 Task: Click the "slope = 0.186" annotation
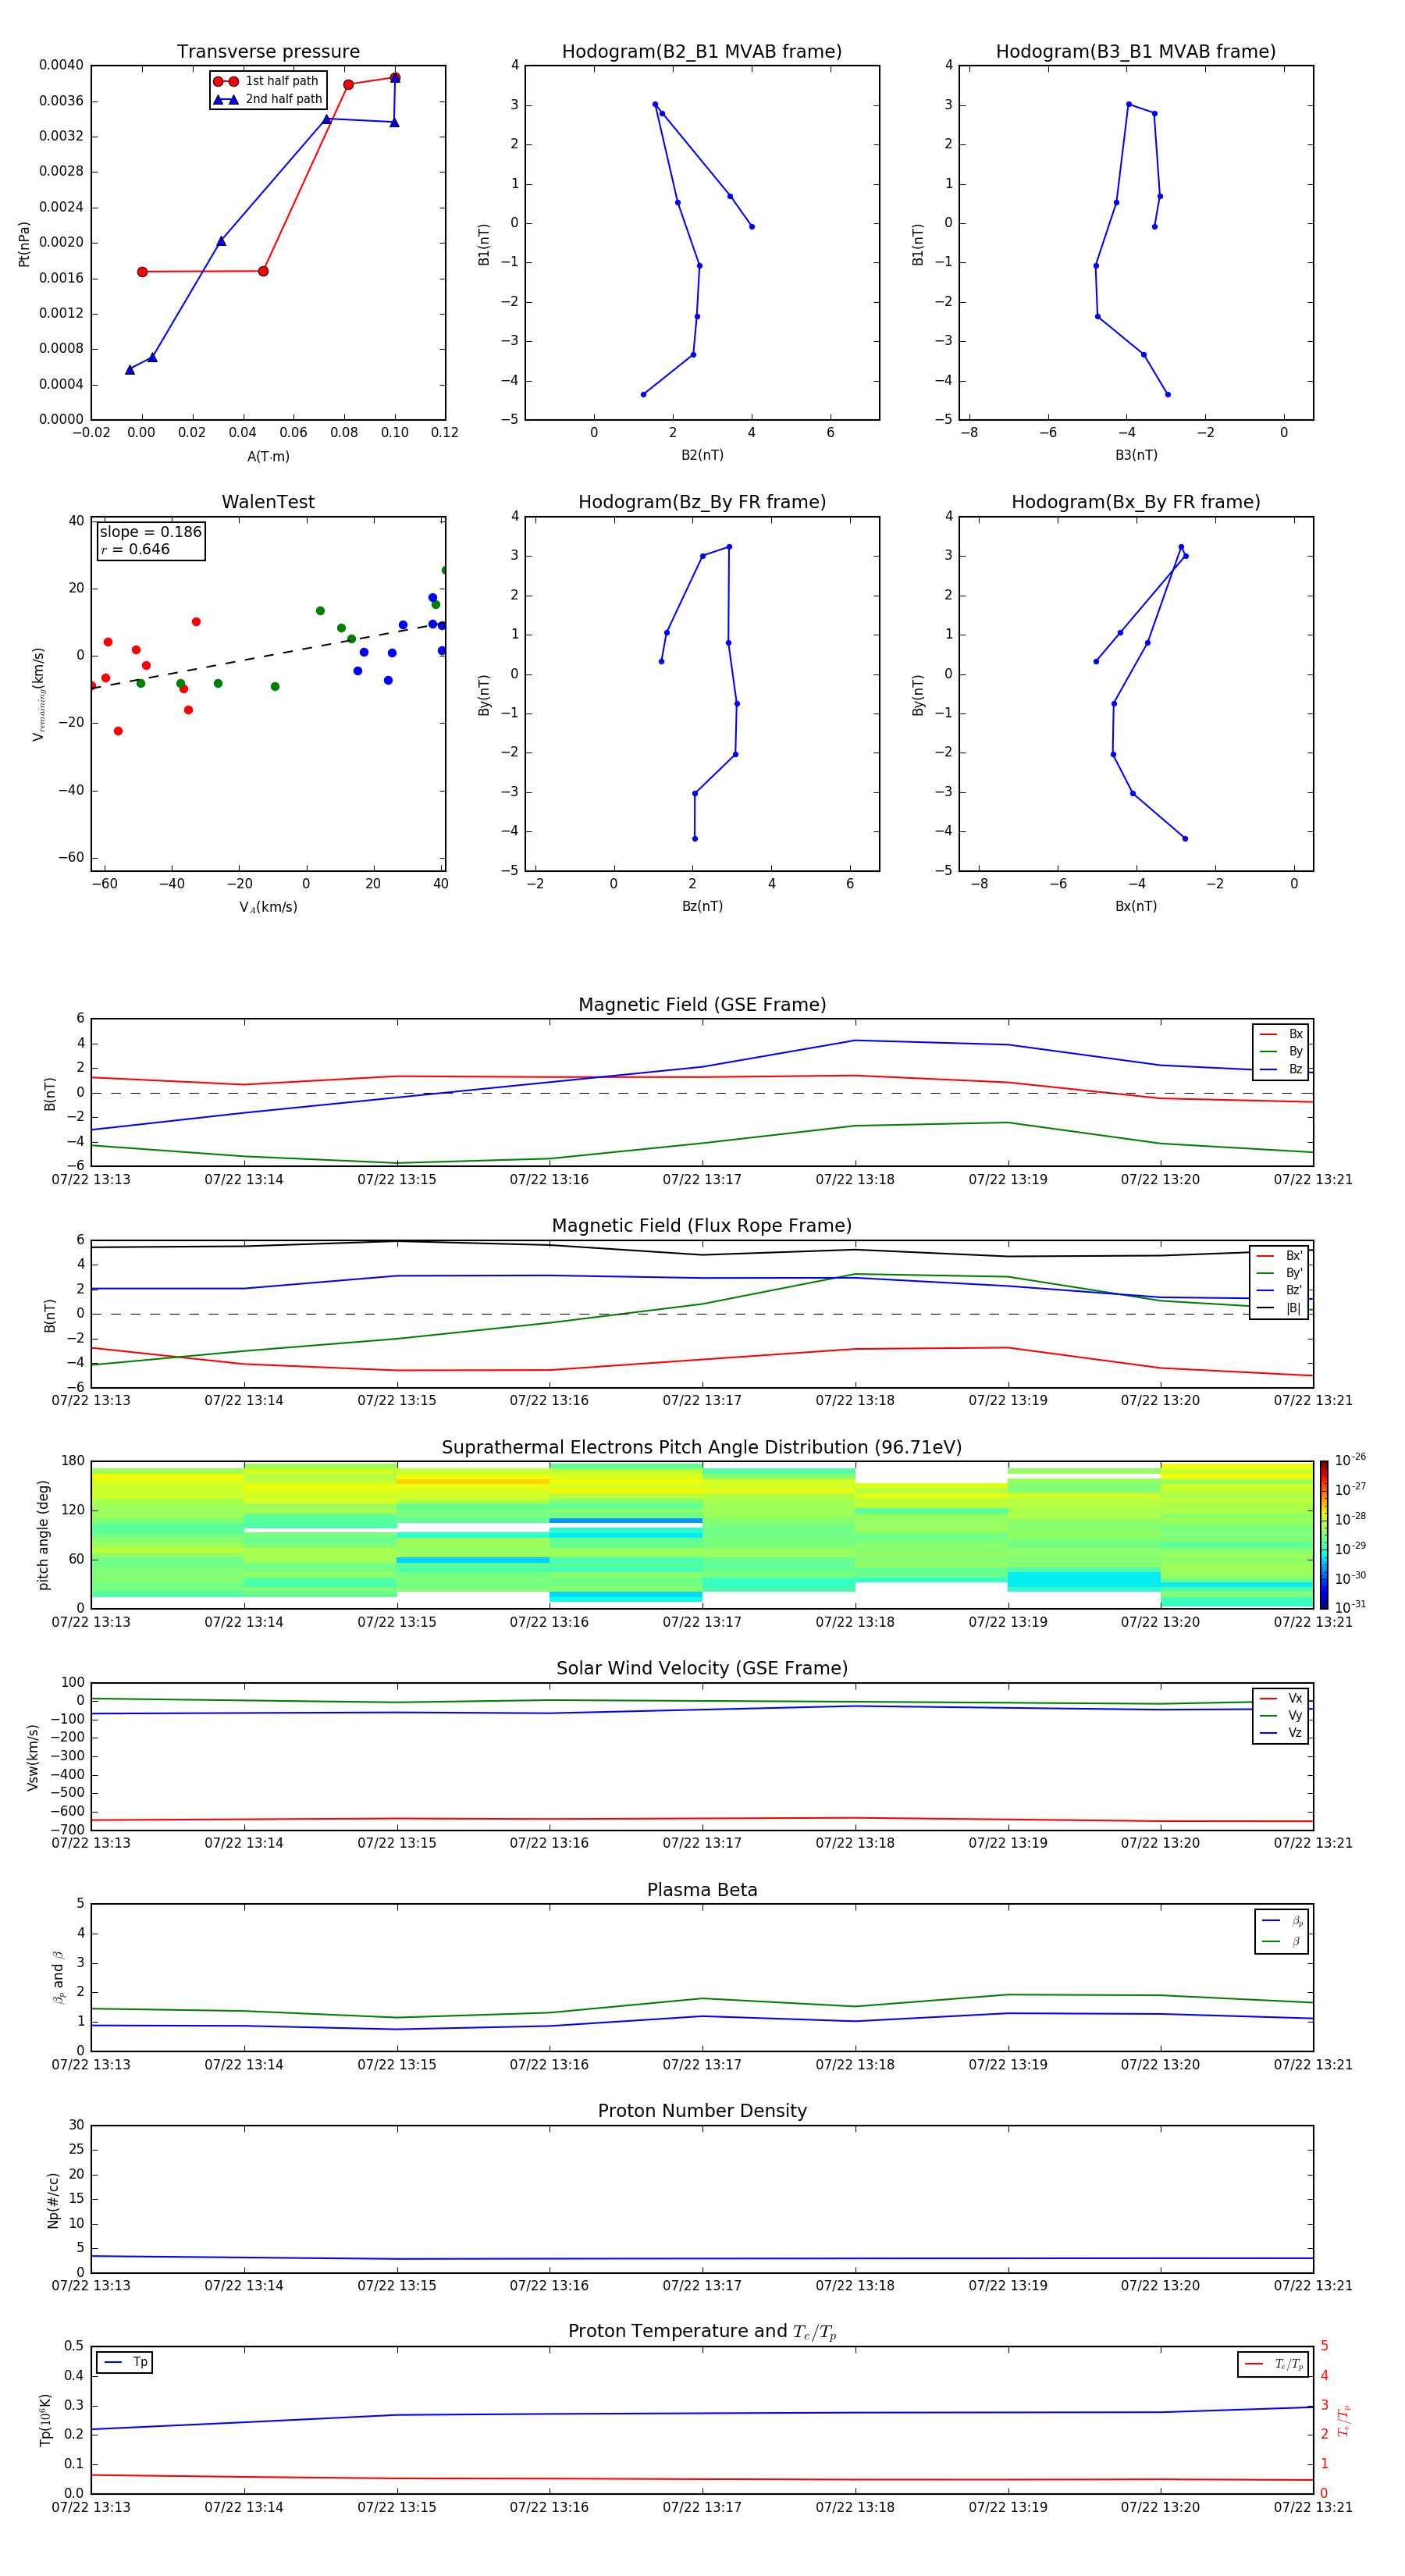[x=151, y=532]
